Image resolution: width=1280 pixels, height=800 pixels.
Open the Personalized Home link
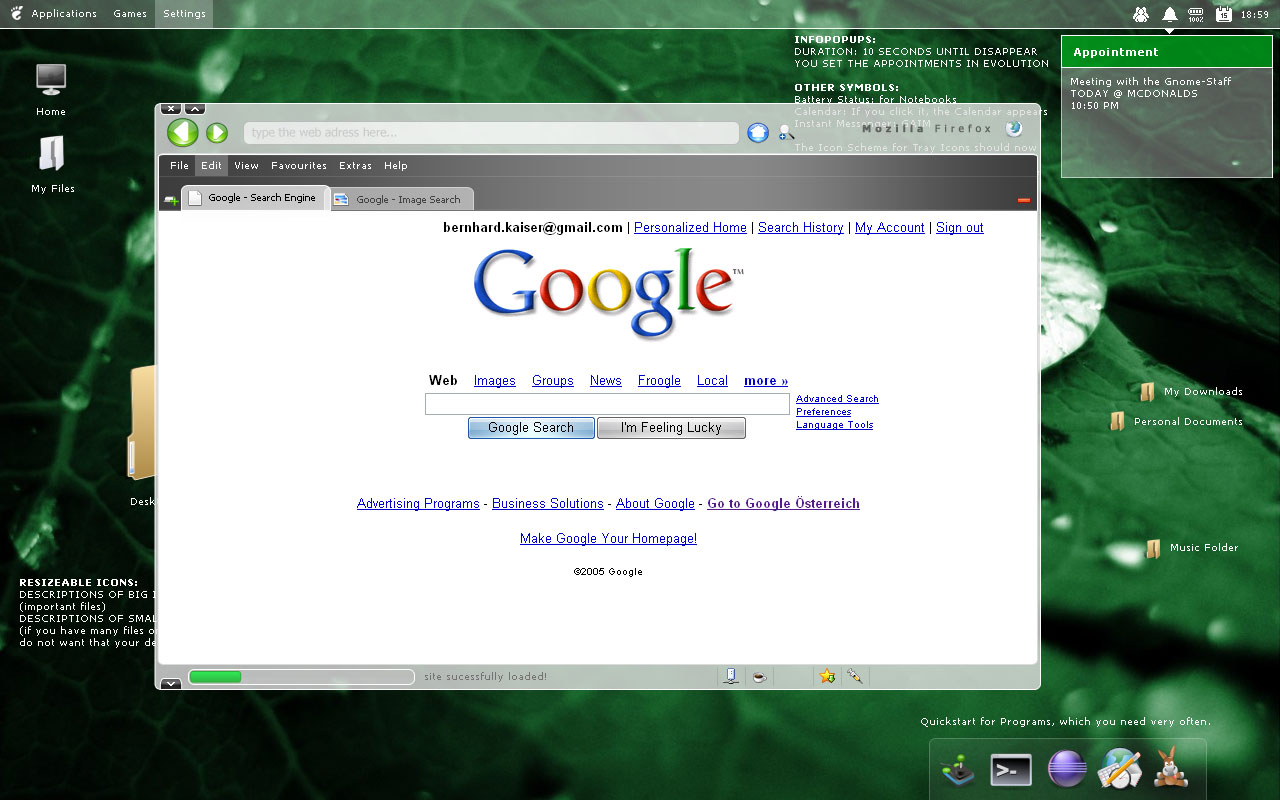click(x=690, y=228)
